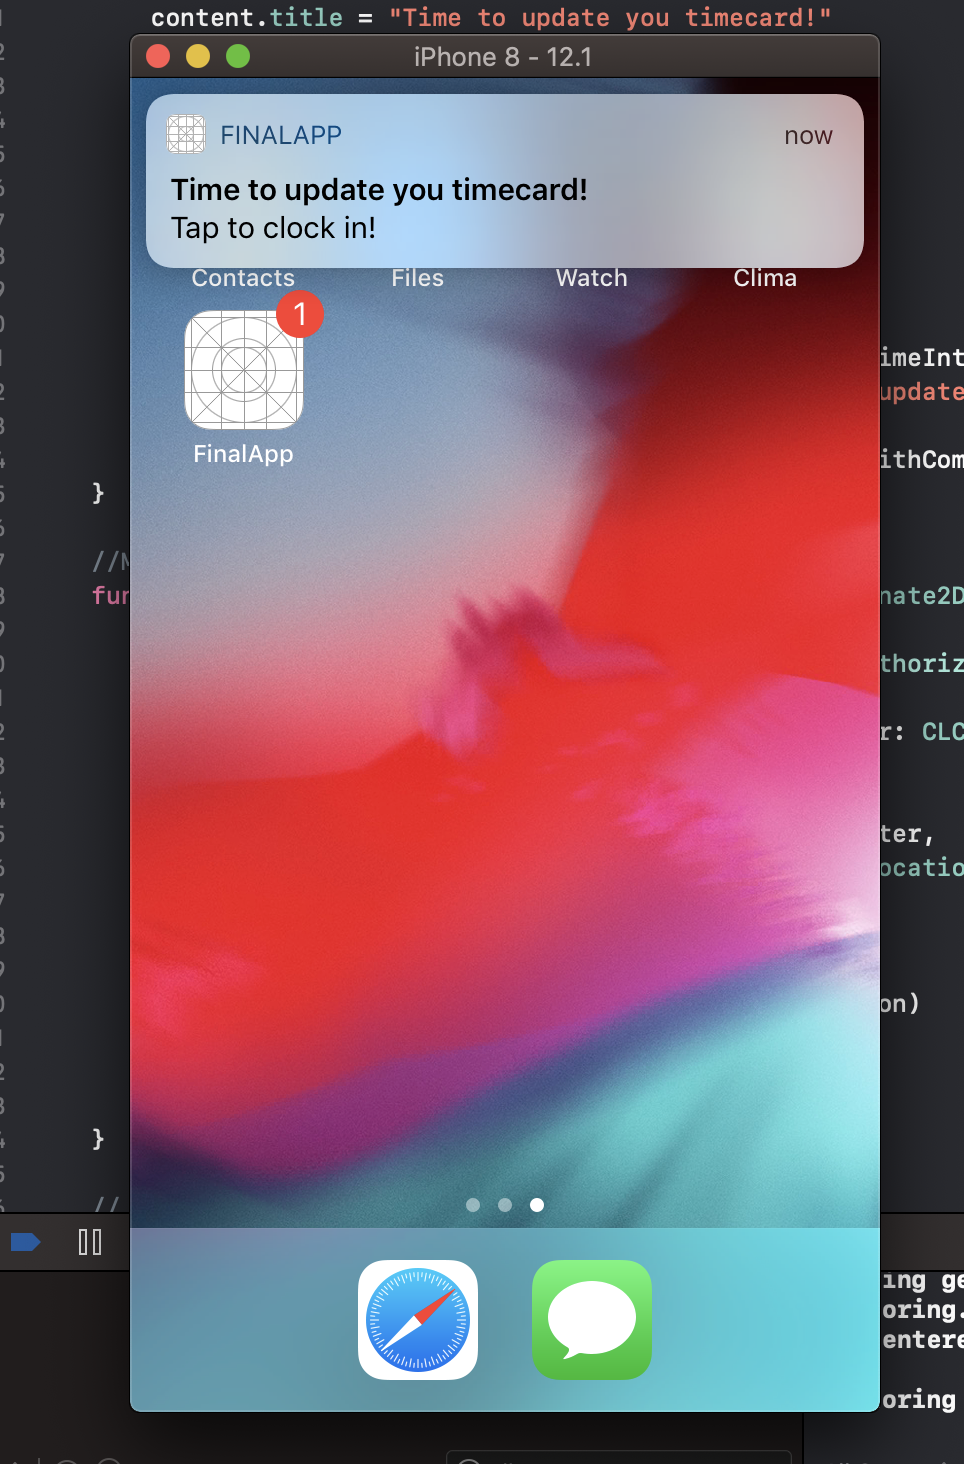
Task: Click the filter field in the debug console
Action: click(x=618, y=1457)
